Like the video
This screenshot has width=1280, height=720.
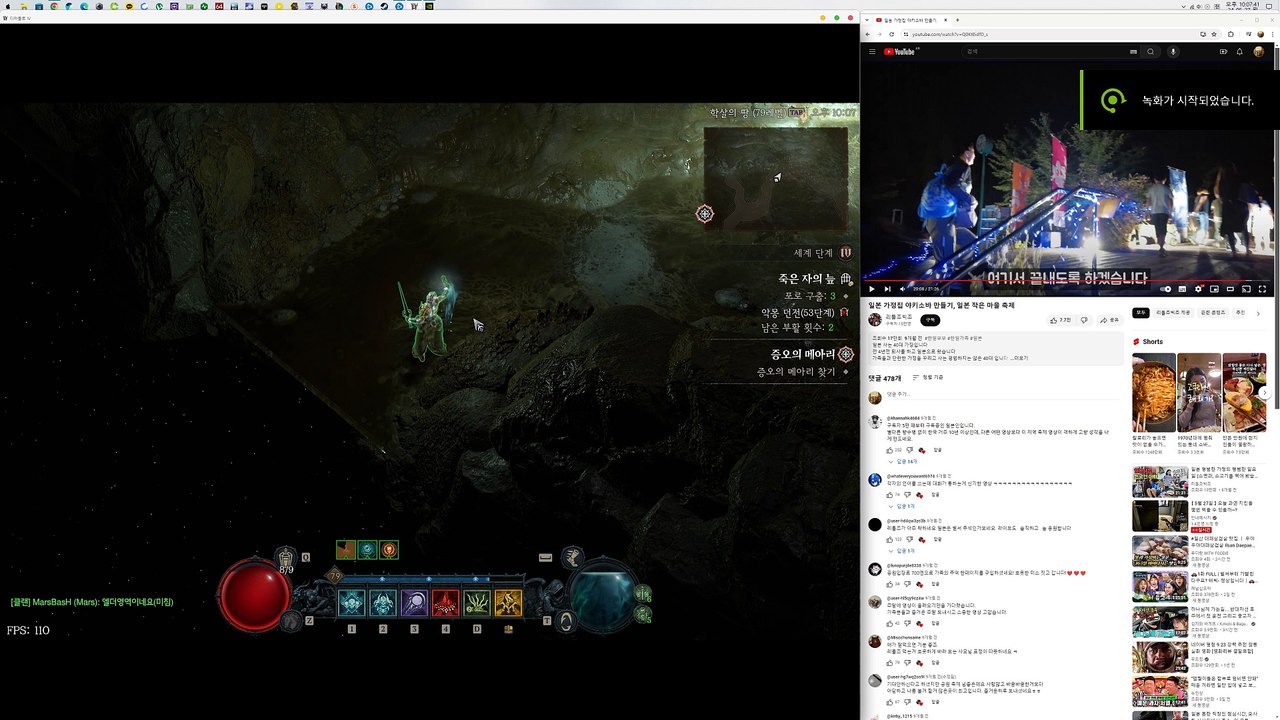point(1060,320)
